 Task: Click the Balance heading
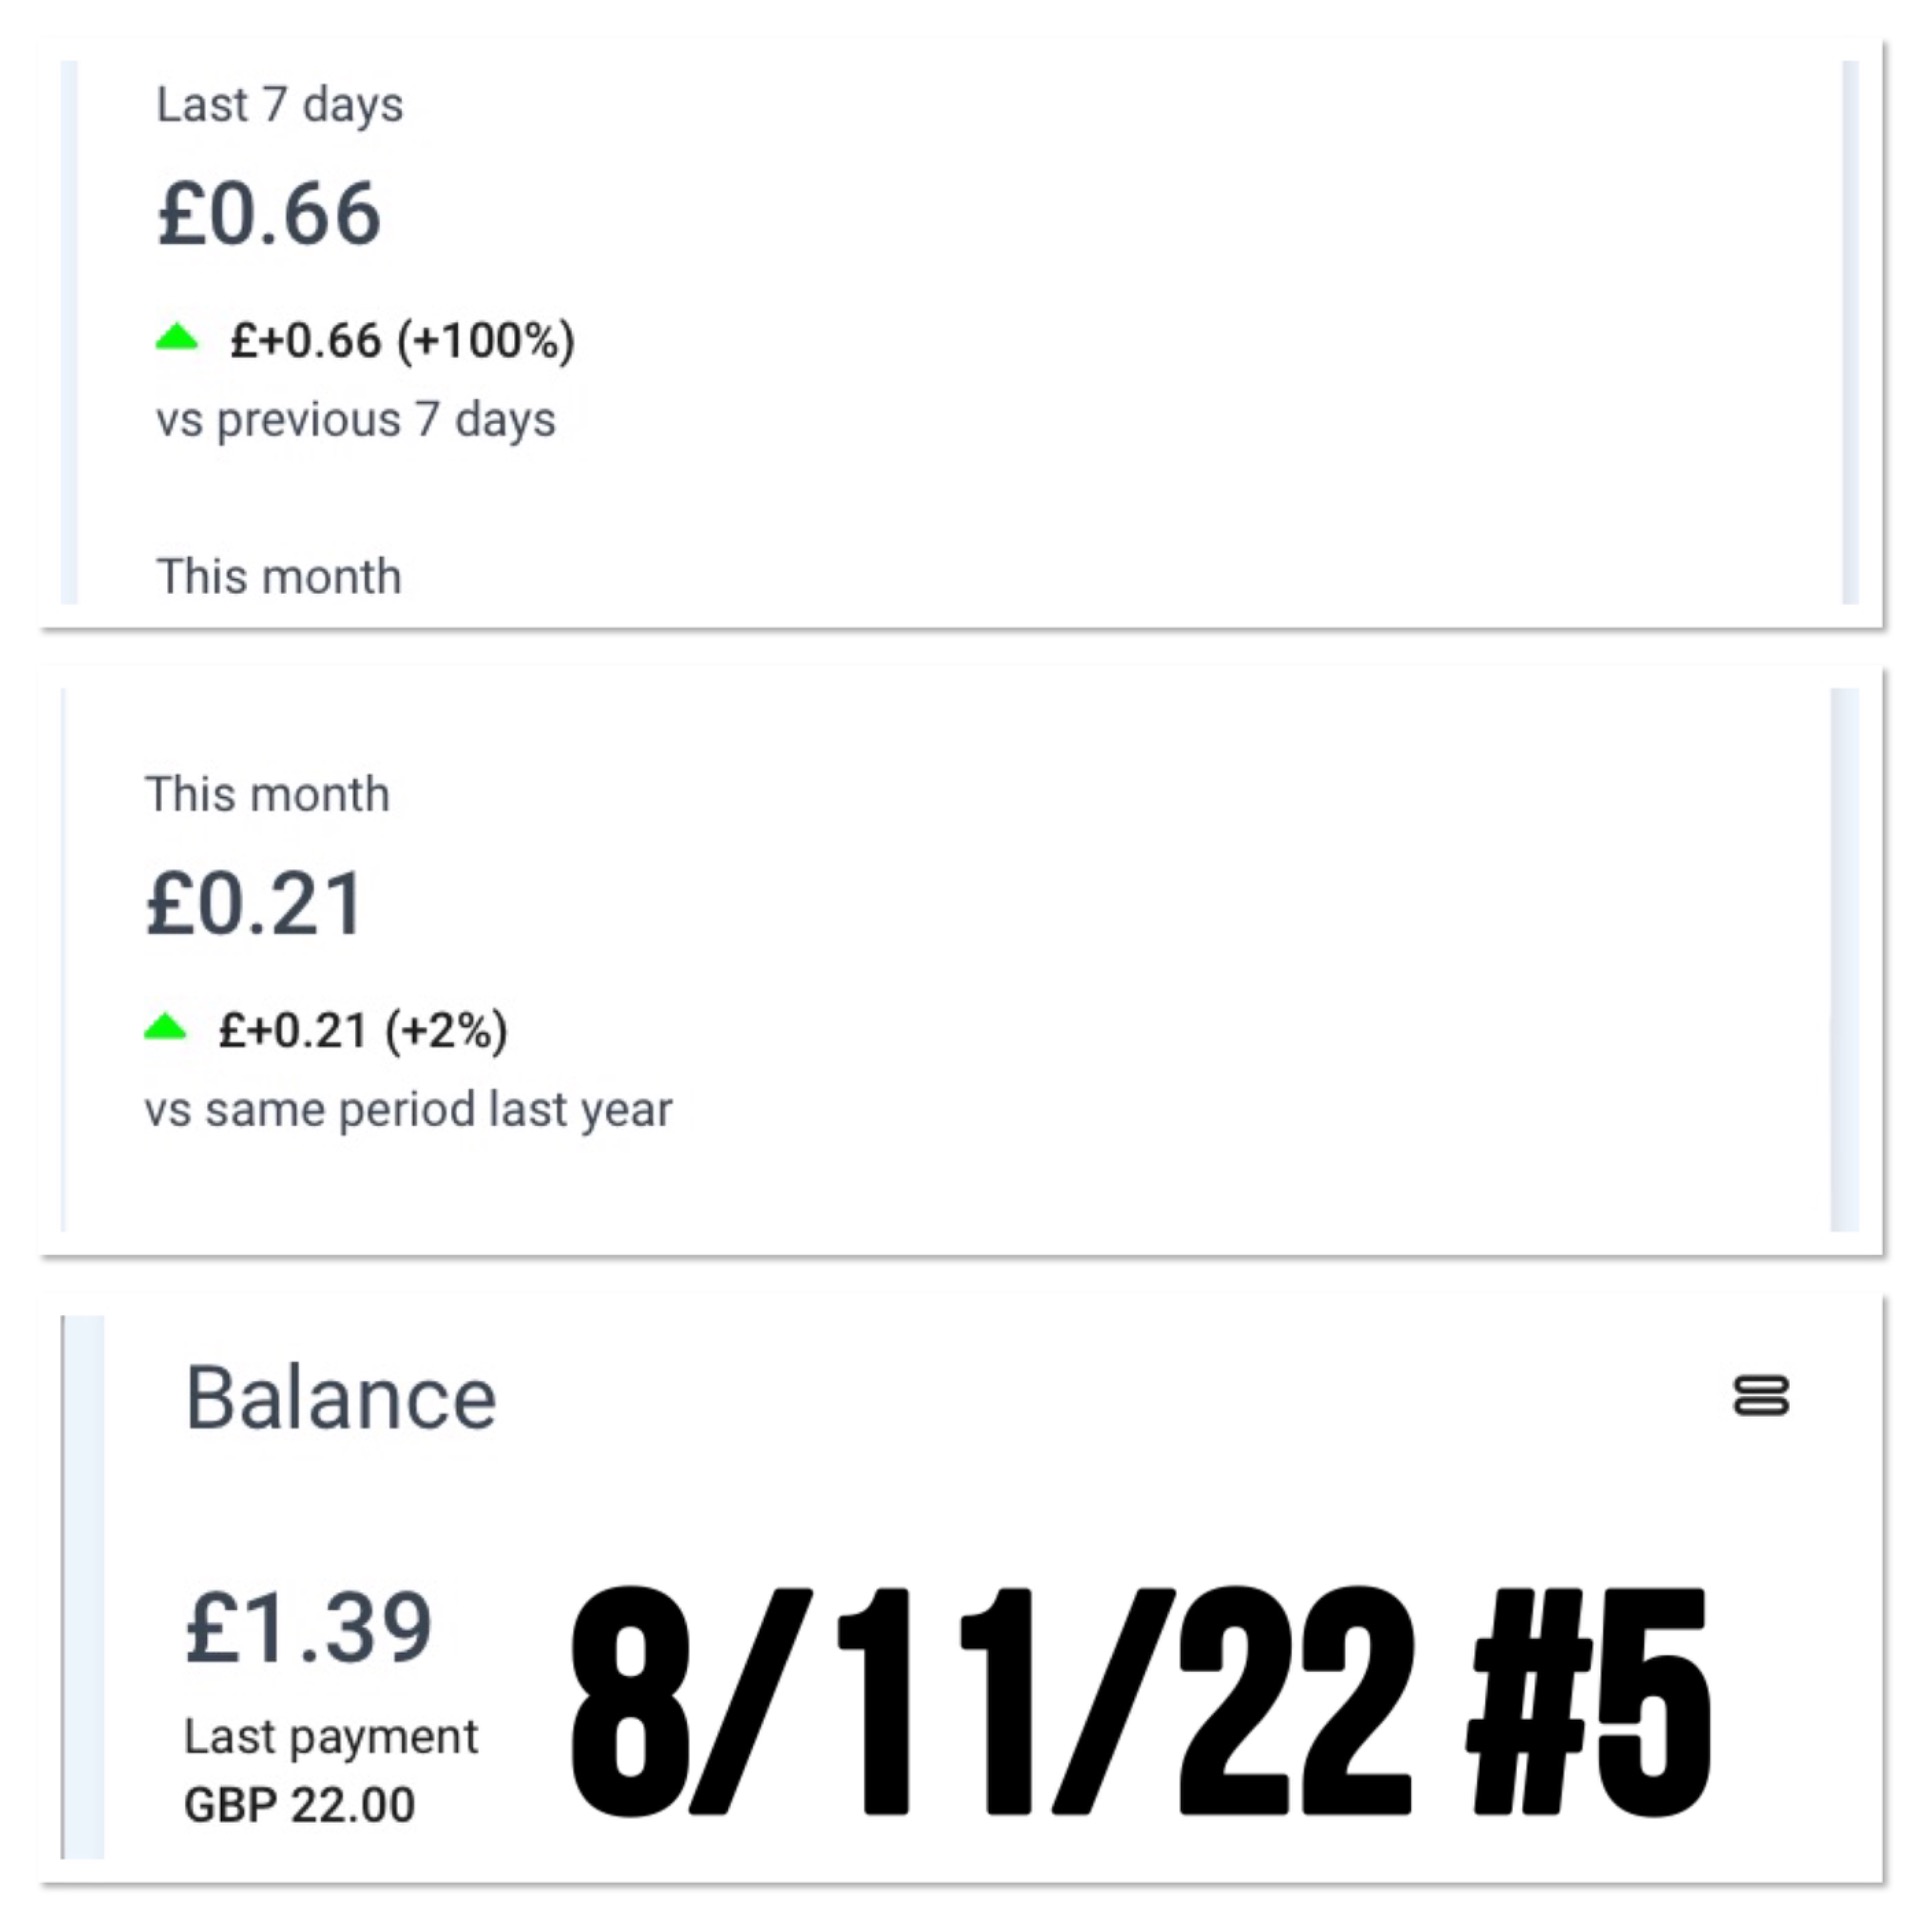(x=341, y=1398)
